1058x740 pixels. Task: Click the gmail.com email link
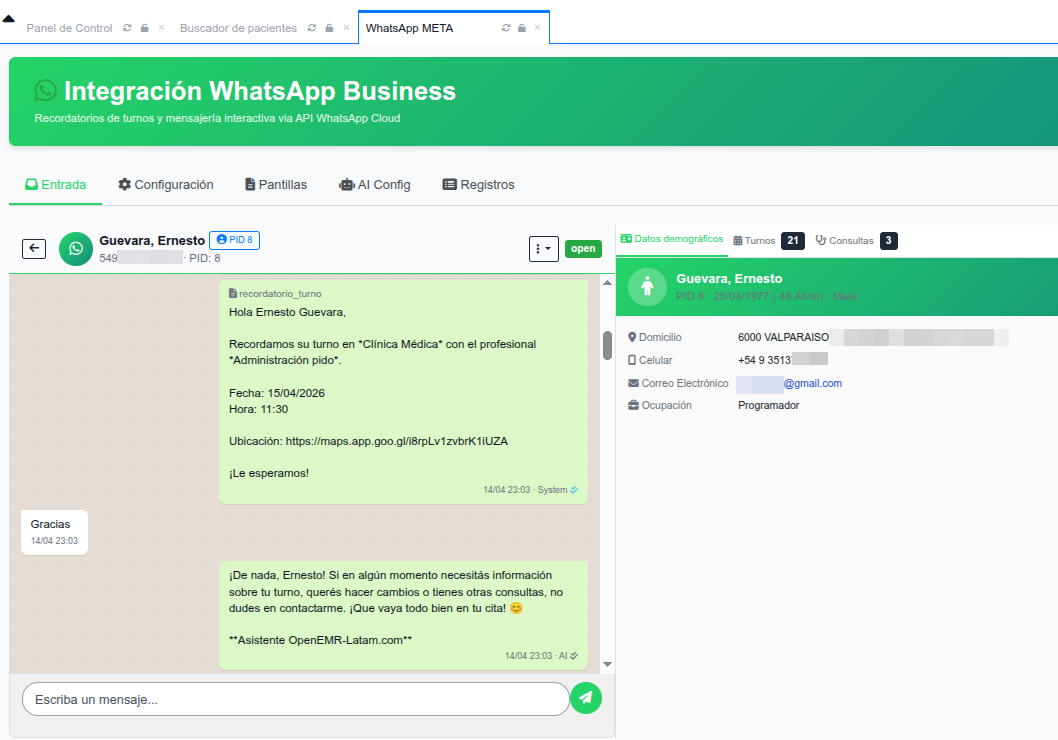pyautogui.click(x=812, y=383)
